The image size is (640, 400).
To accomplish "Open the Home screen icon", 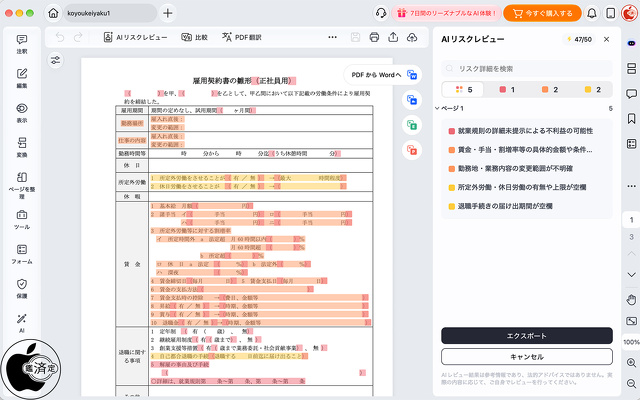I will pos(53,13).
